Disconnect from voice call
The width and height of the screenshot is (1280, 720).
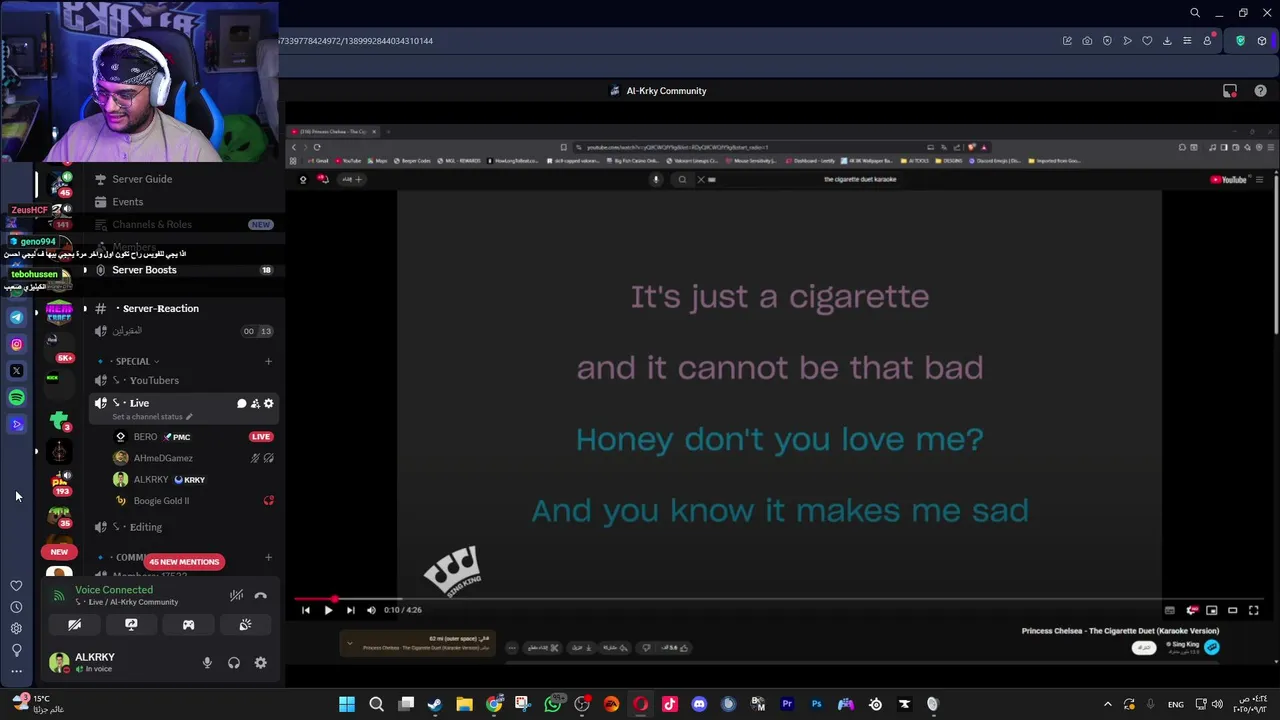(x=261, y=595)
